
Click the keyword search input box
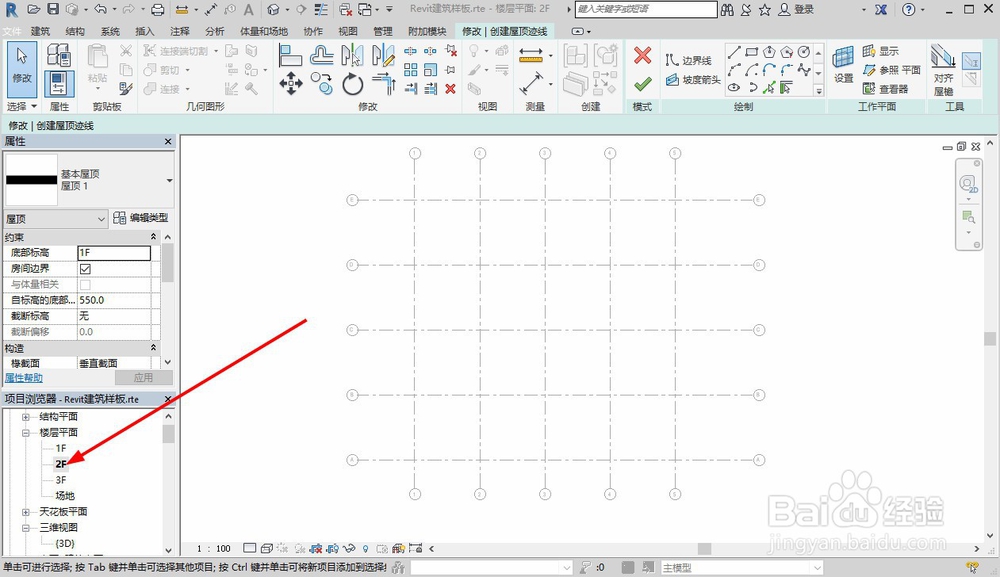click(x=646, y=9)
